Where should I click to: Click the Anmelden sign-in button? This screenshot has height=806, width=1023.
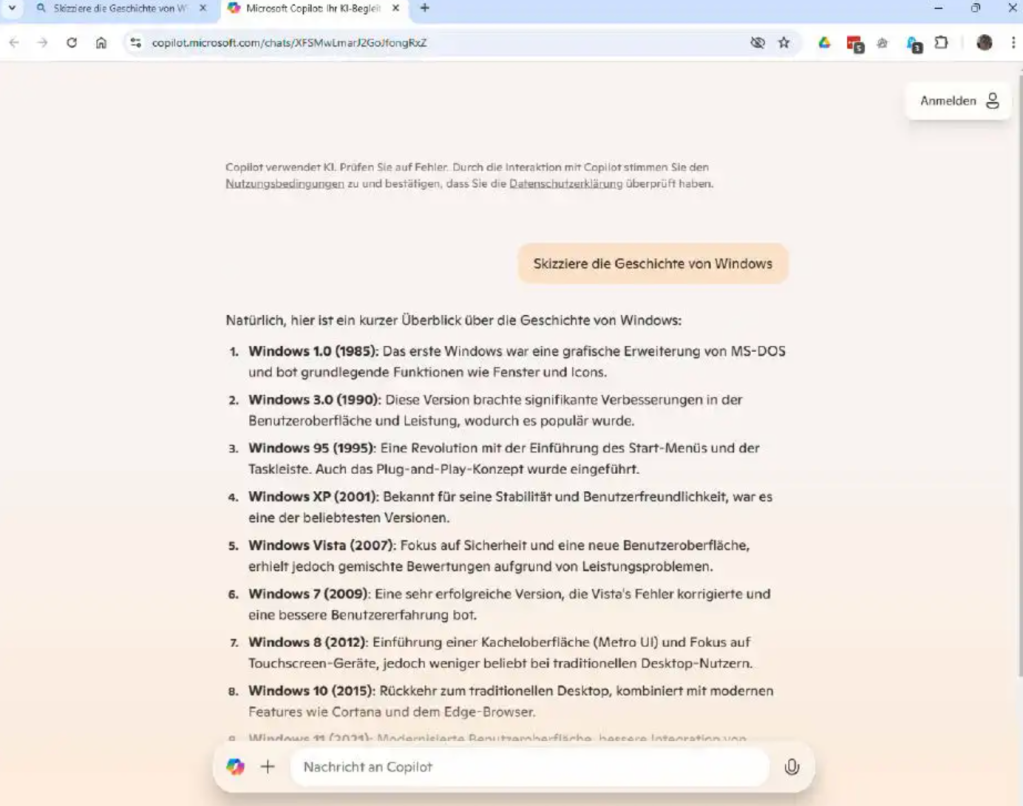tap(958, 101)
